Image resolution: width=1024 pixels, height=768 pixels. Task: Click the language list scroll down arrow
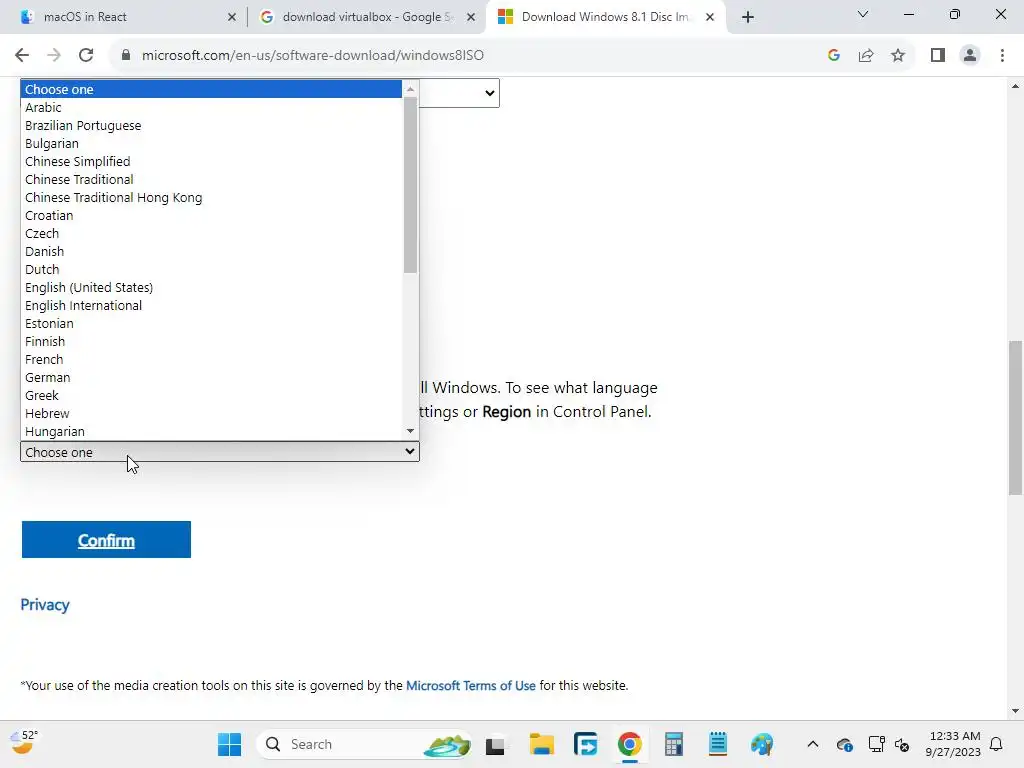410,431
